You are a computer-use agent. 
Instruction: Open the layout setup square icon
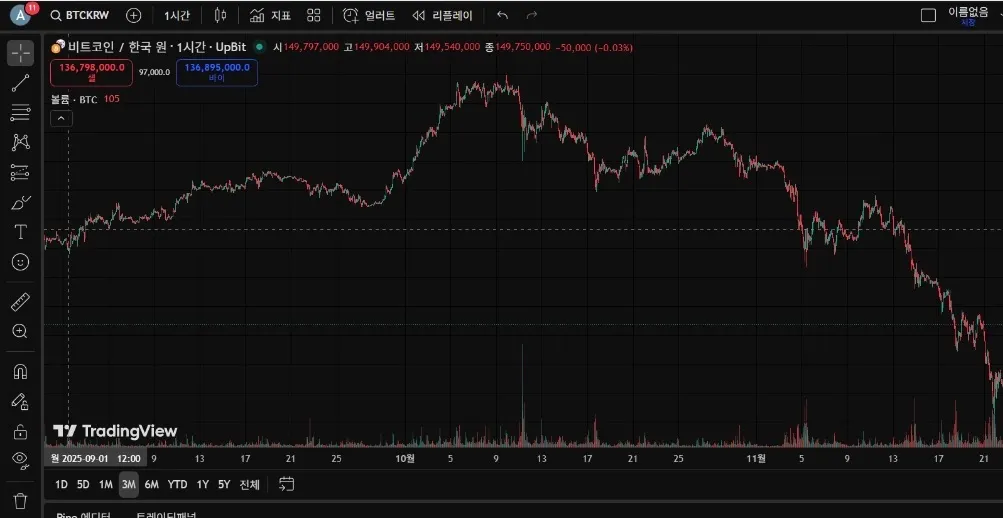coord(928,15)
